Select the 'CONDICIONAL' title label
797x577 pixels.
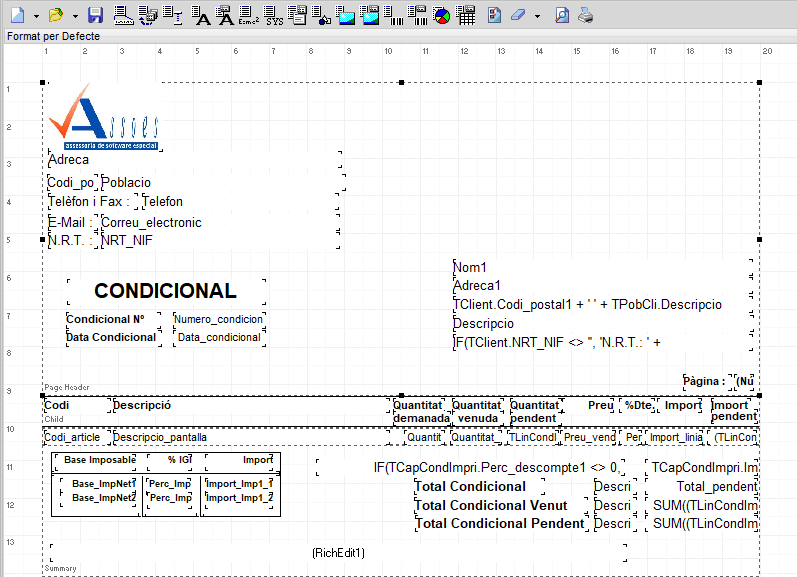(x=166, y=291)
